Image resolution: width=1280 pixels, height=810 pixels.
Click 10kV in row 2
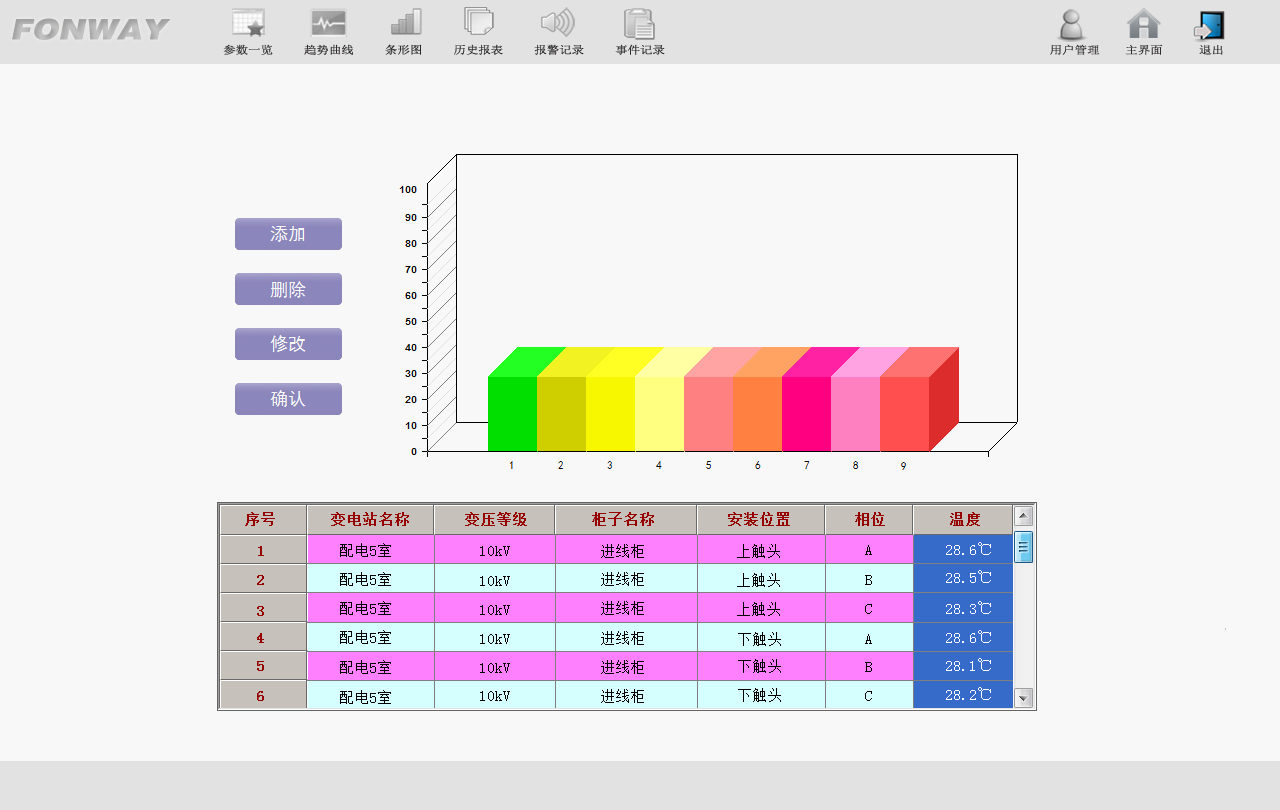coord(494,580)
